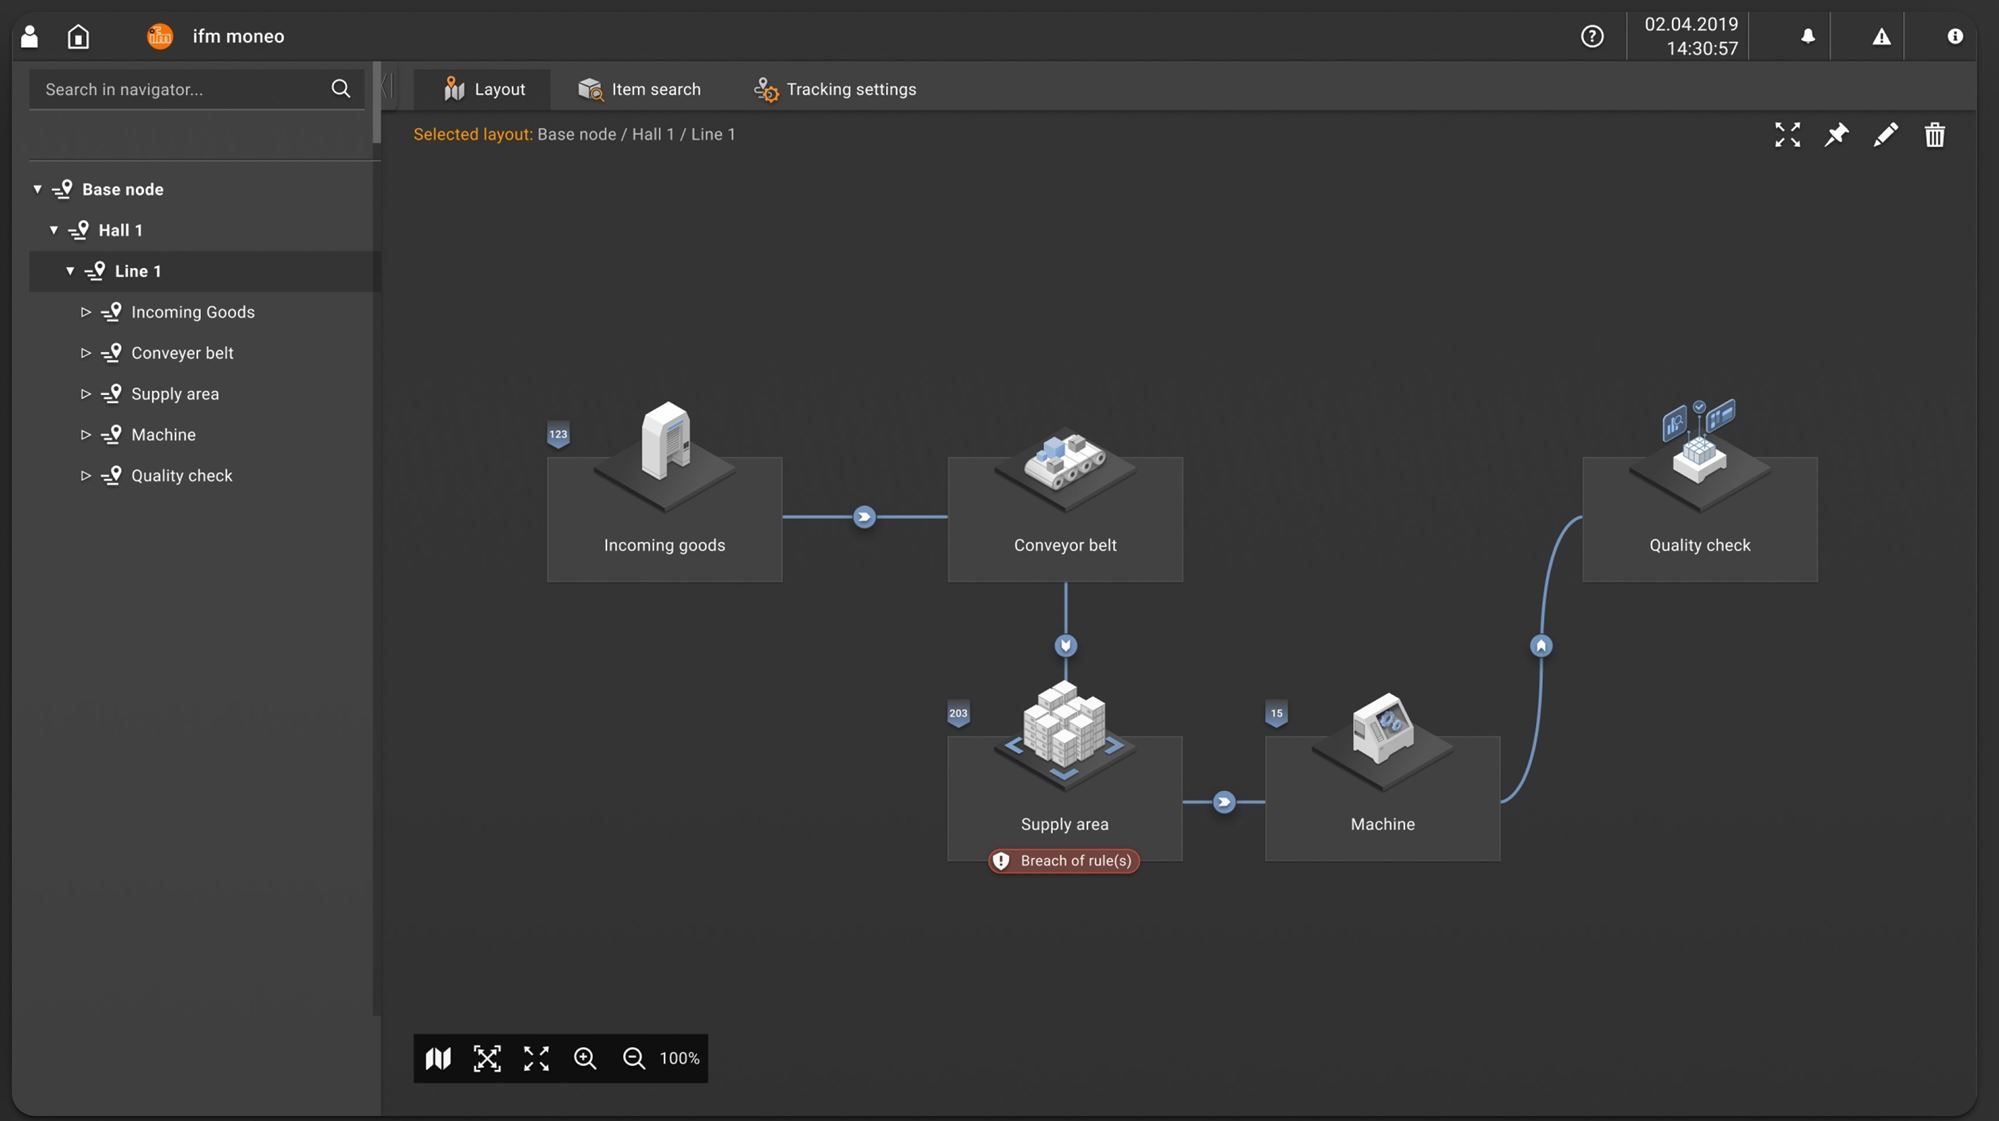1999x1121 pixels.
Task: Select Hall 1 in navigator
Action: tap(120, 230)
